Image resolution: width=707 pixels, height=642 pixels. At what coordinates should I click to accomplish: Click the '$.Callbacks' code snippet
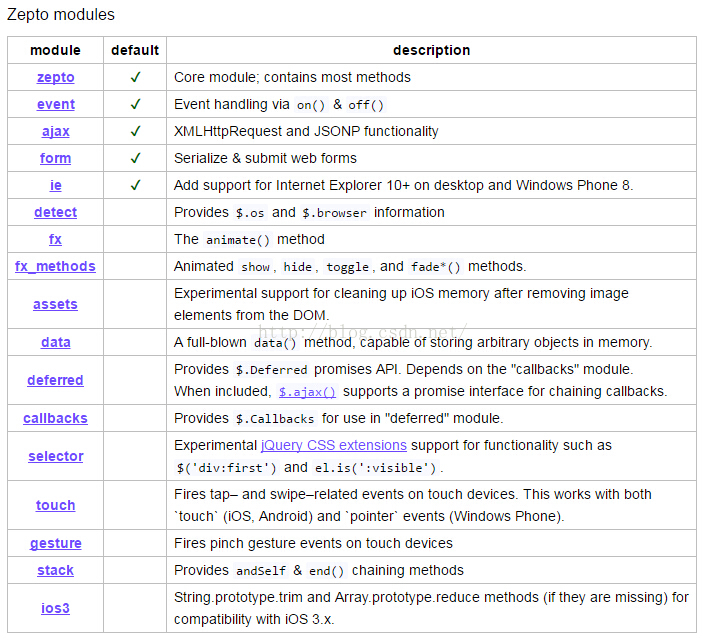(x=275, y=419)
